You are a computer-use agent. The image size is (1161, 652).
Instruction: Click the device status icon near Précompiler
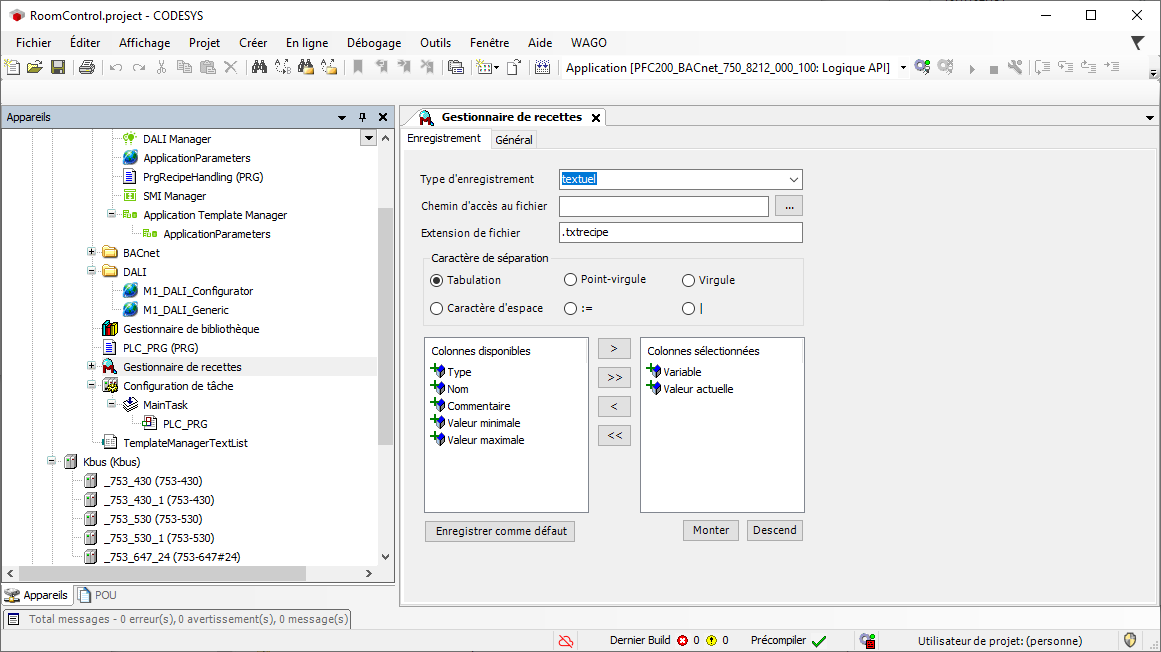867,641
